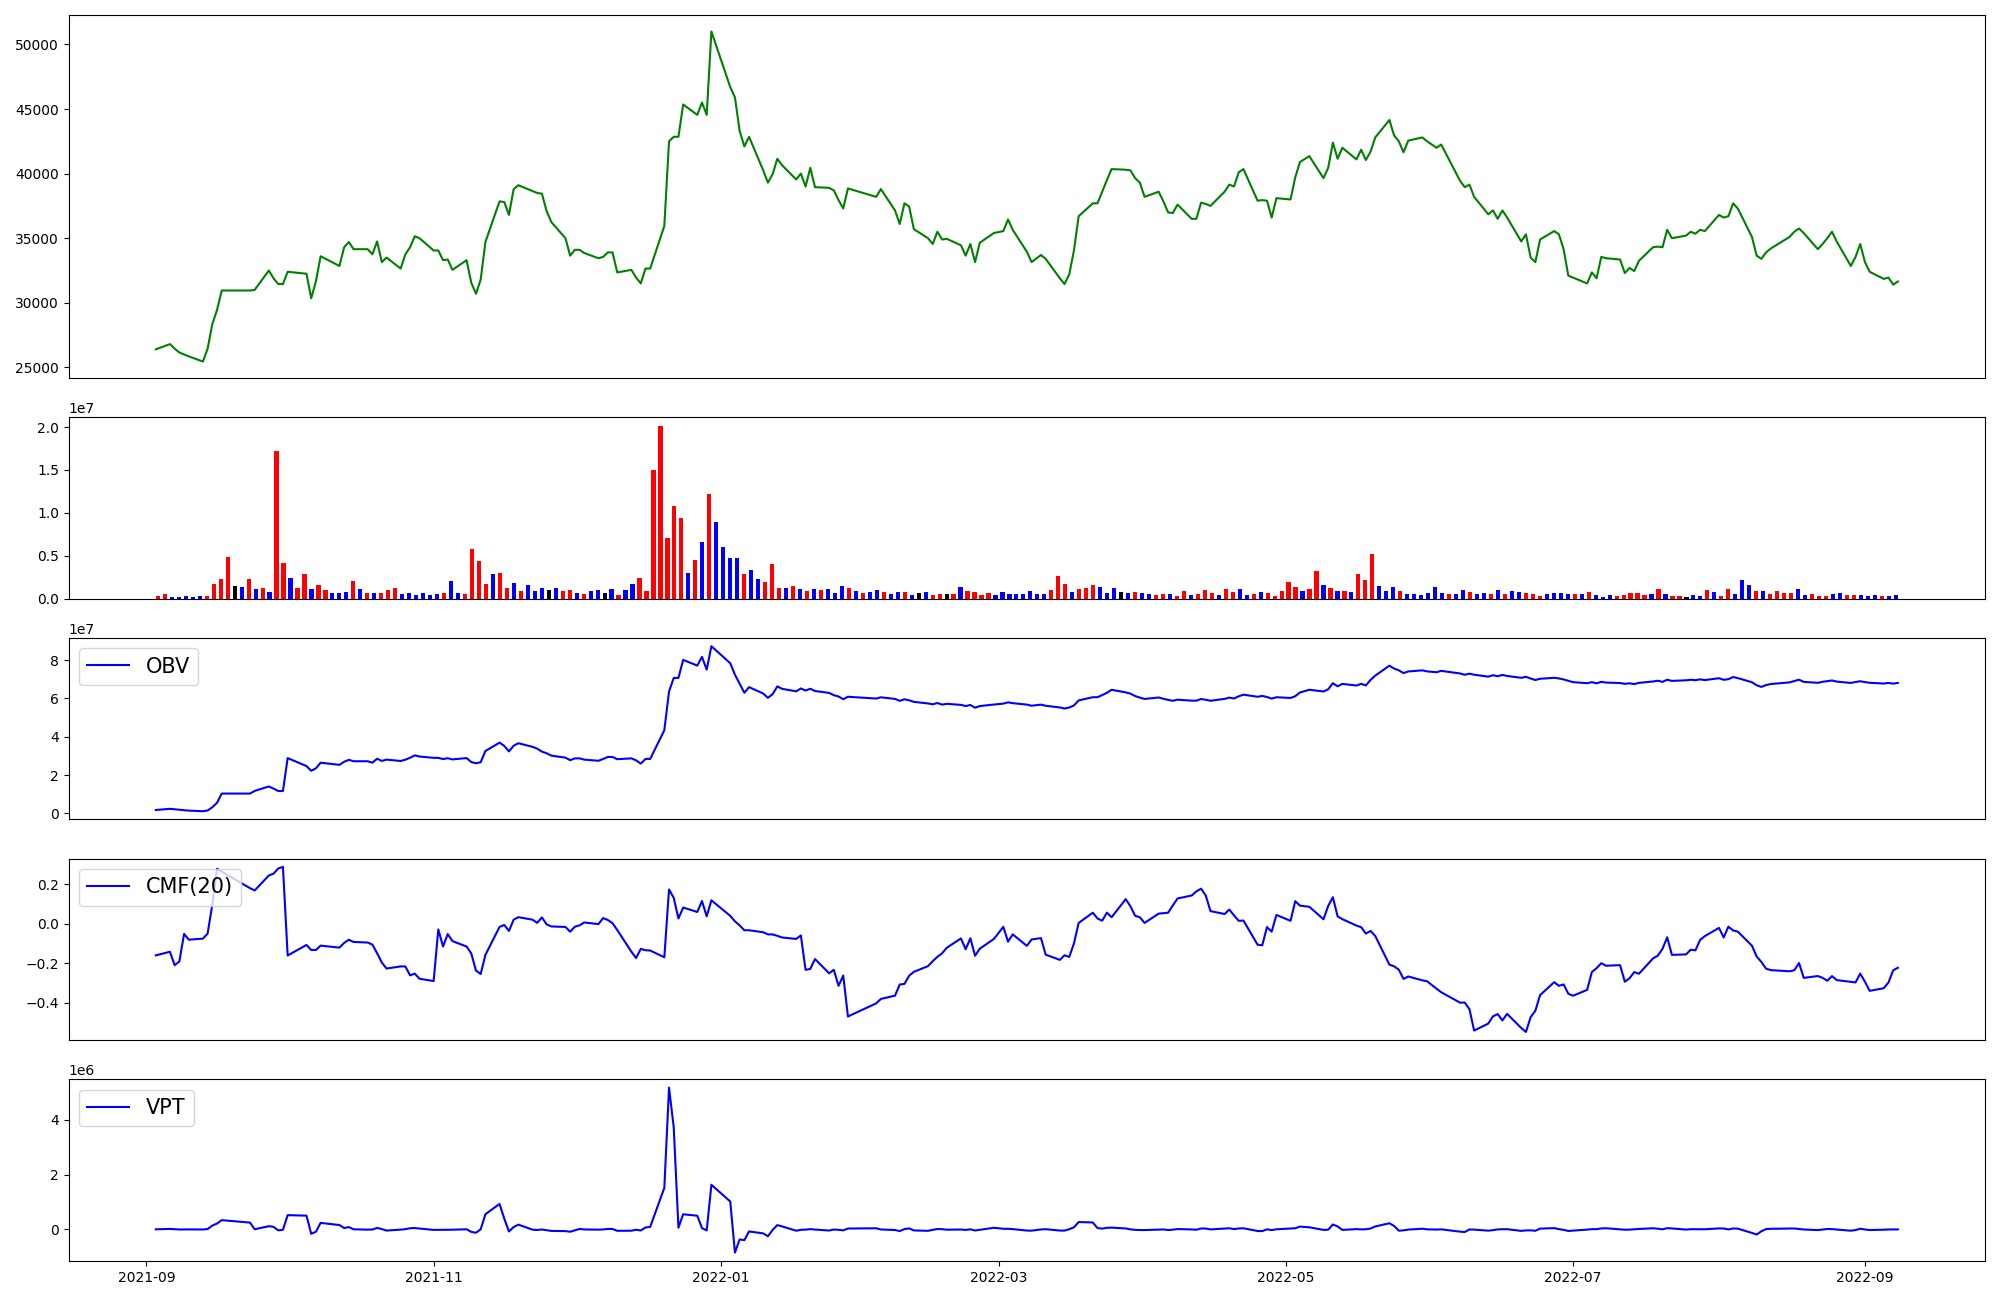Click the 2022-03 x-axis date label
This screenshot has height=1300, width=2000.
click(999, 1277)
